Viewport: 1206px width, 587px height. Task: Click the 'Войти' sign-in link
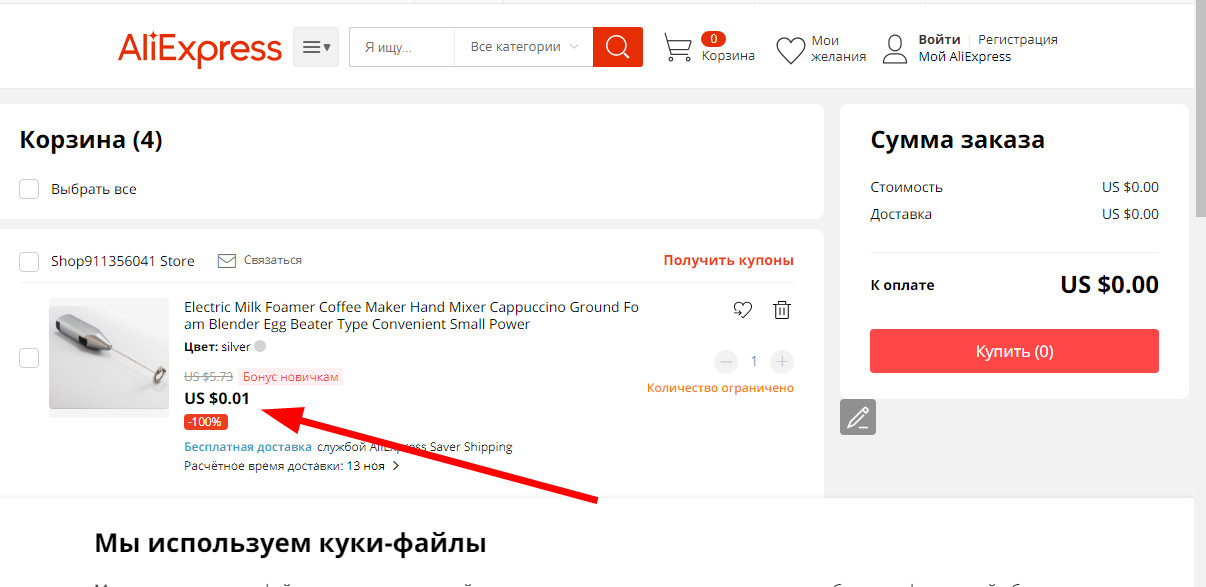[x=939, y=40]
